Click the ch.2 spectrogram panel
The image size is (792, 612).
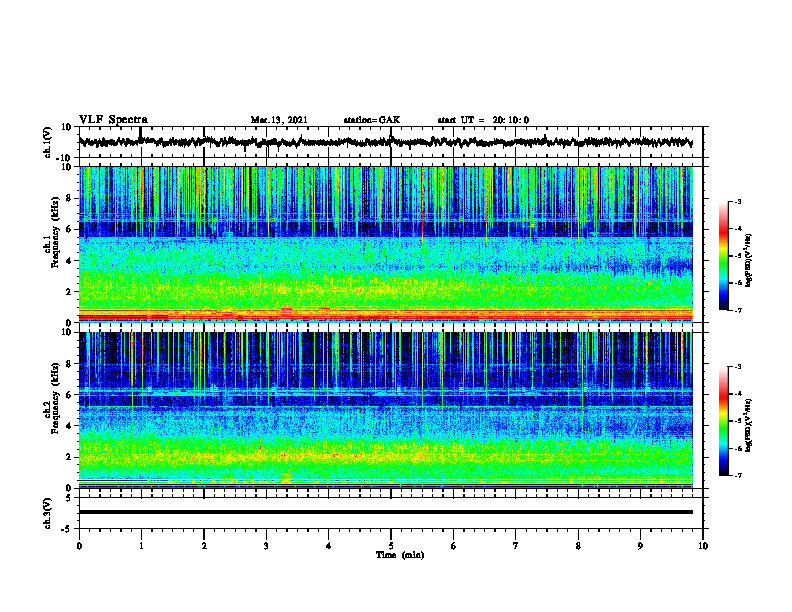[x=385, y=410]
